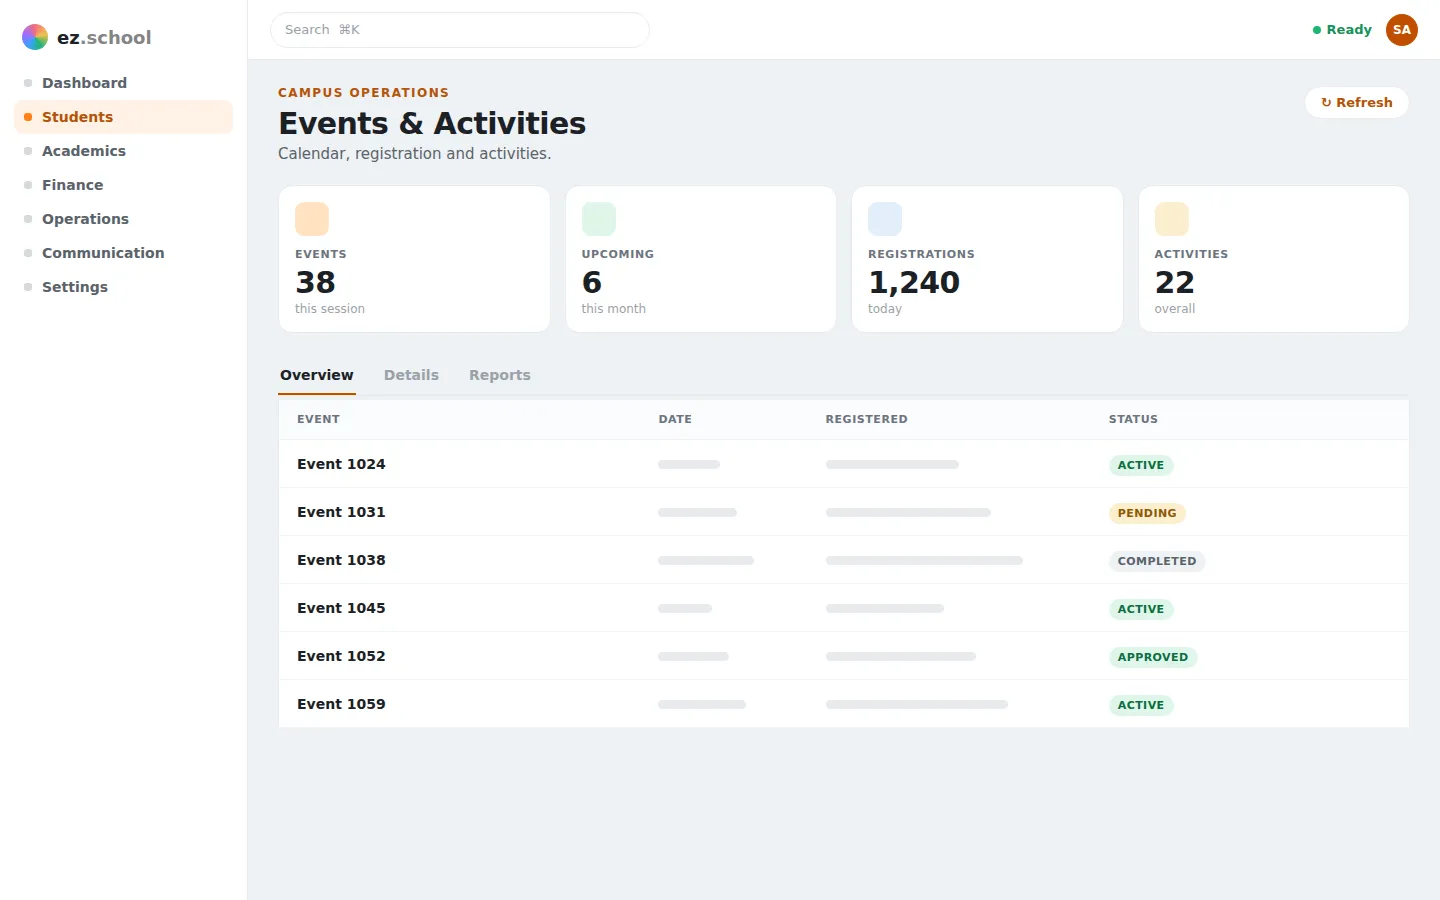The image size is (1440, 900).
Task: Select the Event 1045 row name
Action: [341, 608]
